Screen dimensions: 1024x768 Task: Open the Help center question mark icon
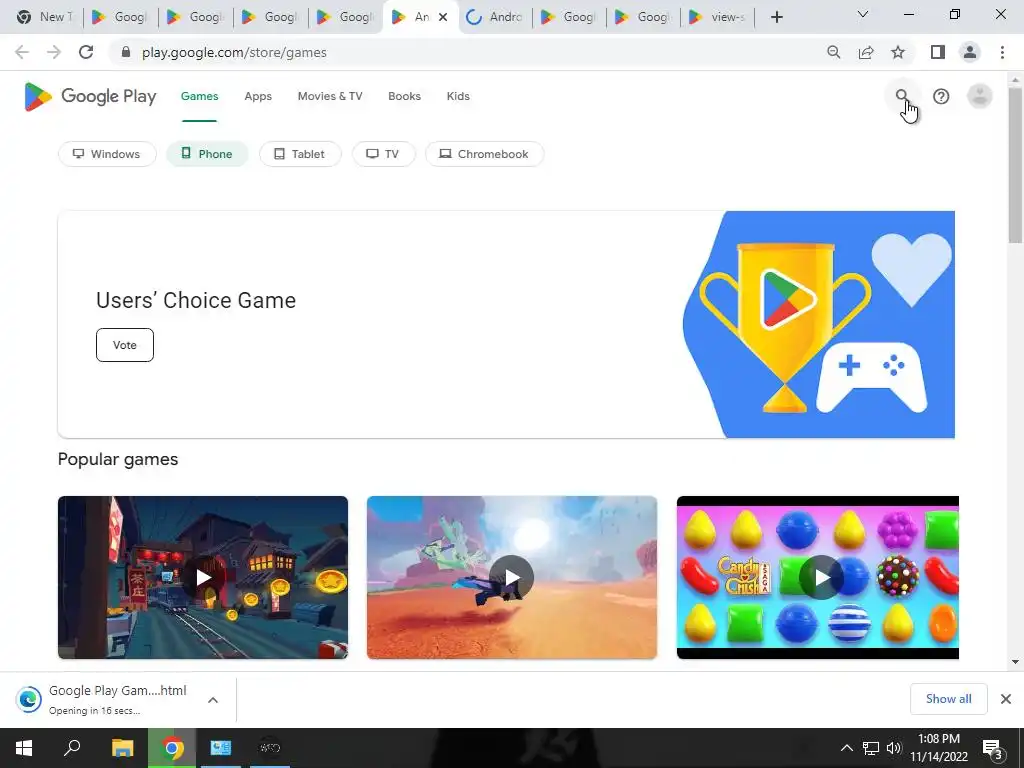(x=940, y=97)
